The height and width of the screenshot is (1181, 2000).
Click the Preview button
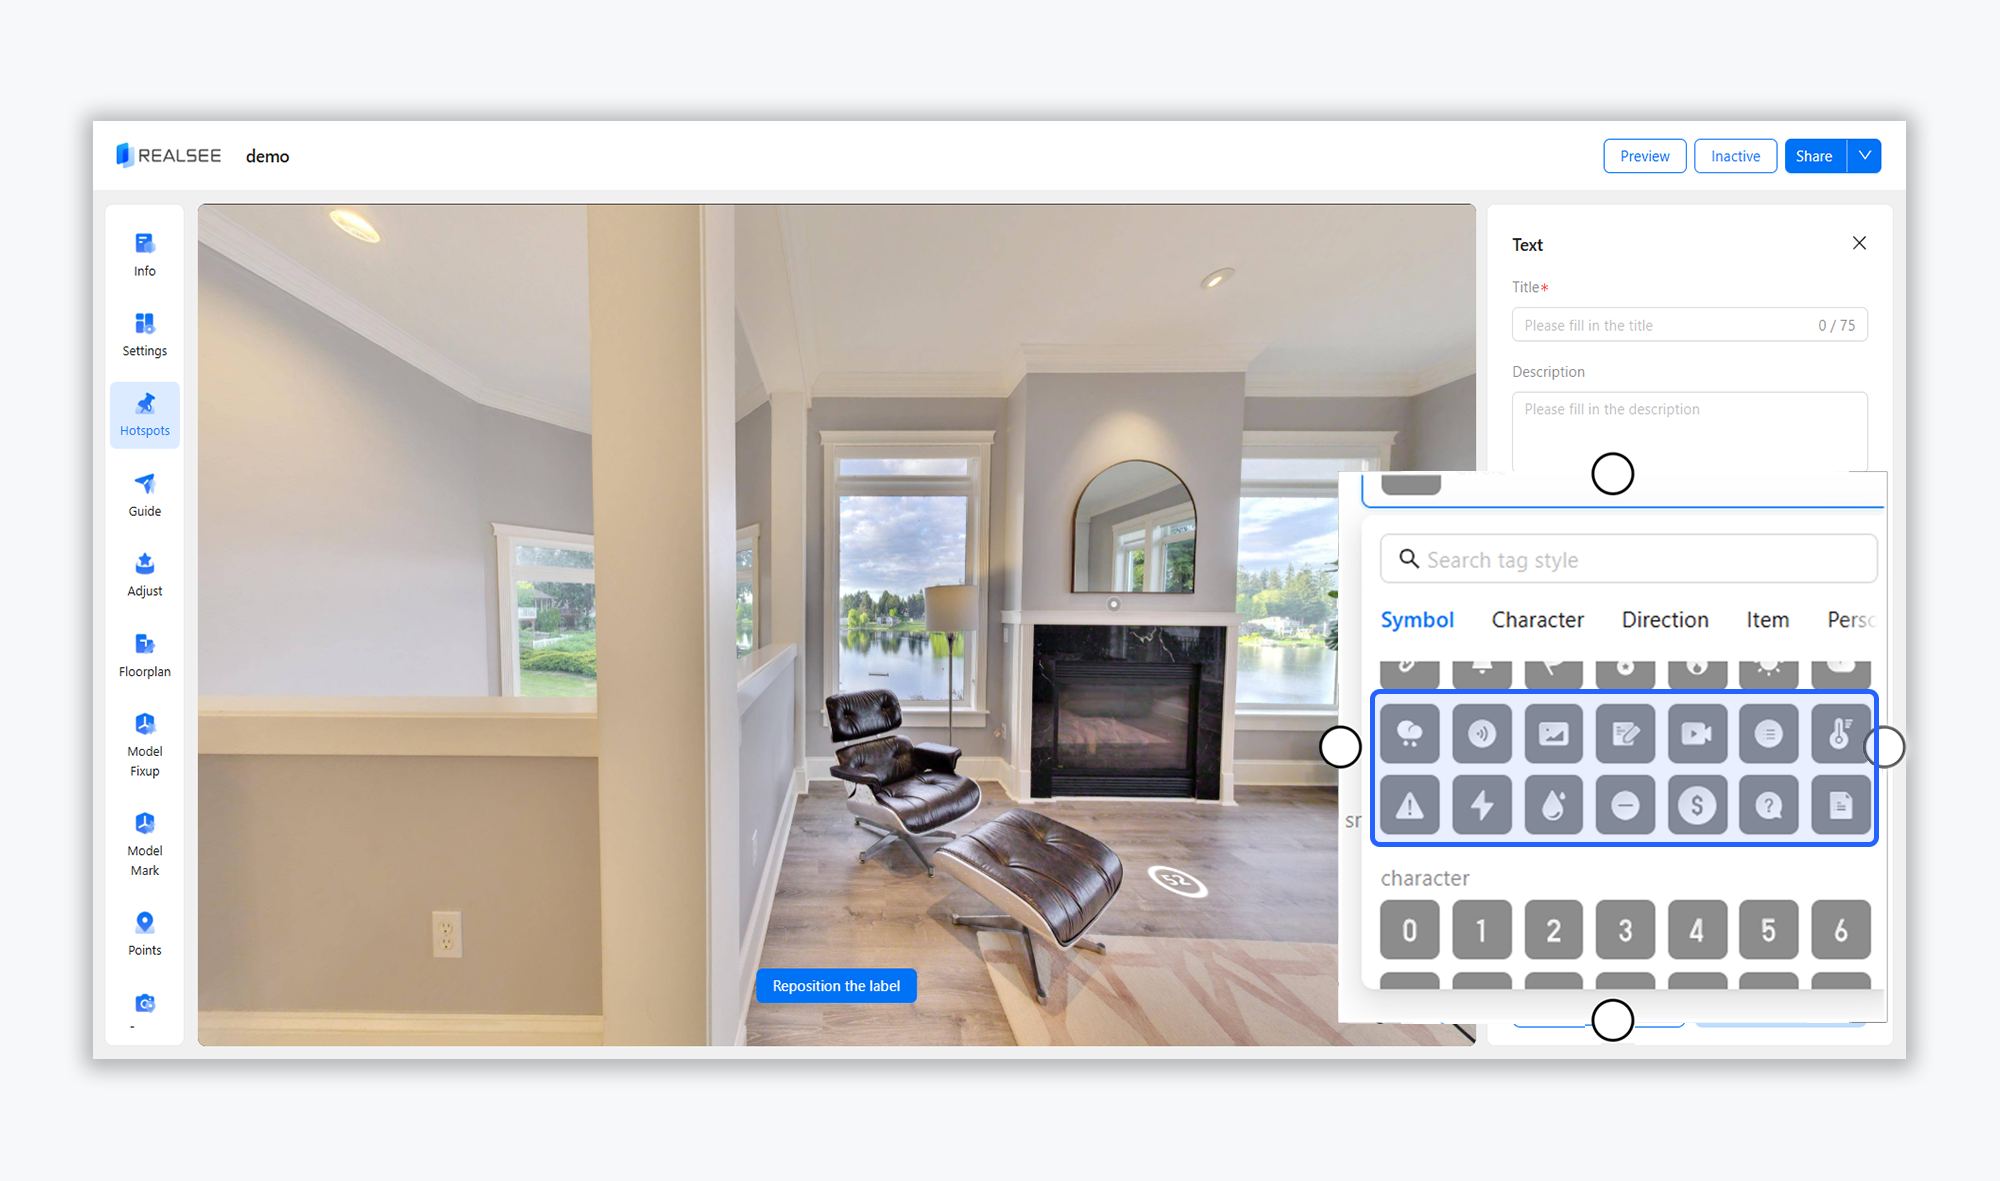[1644, 156]
